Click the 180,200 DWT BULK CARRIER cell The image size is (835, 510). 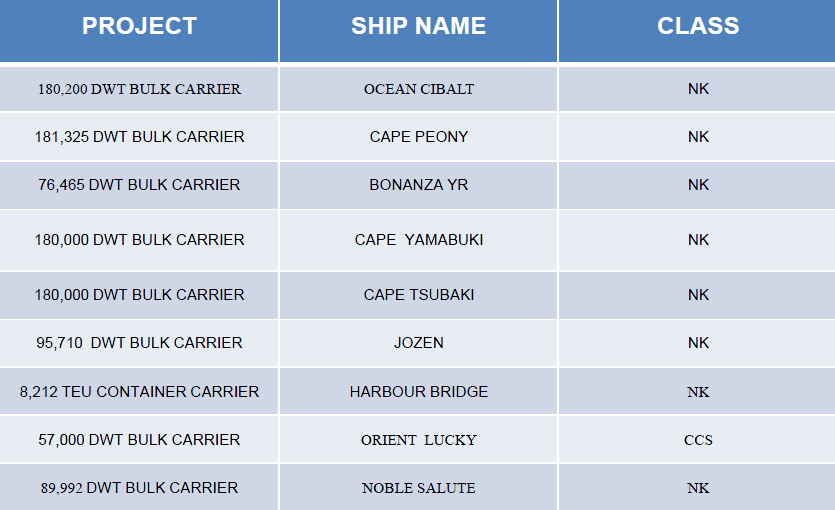click(x=139, y=89)
